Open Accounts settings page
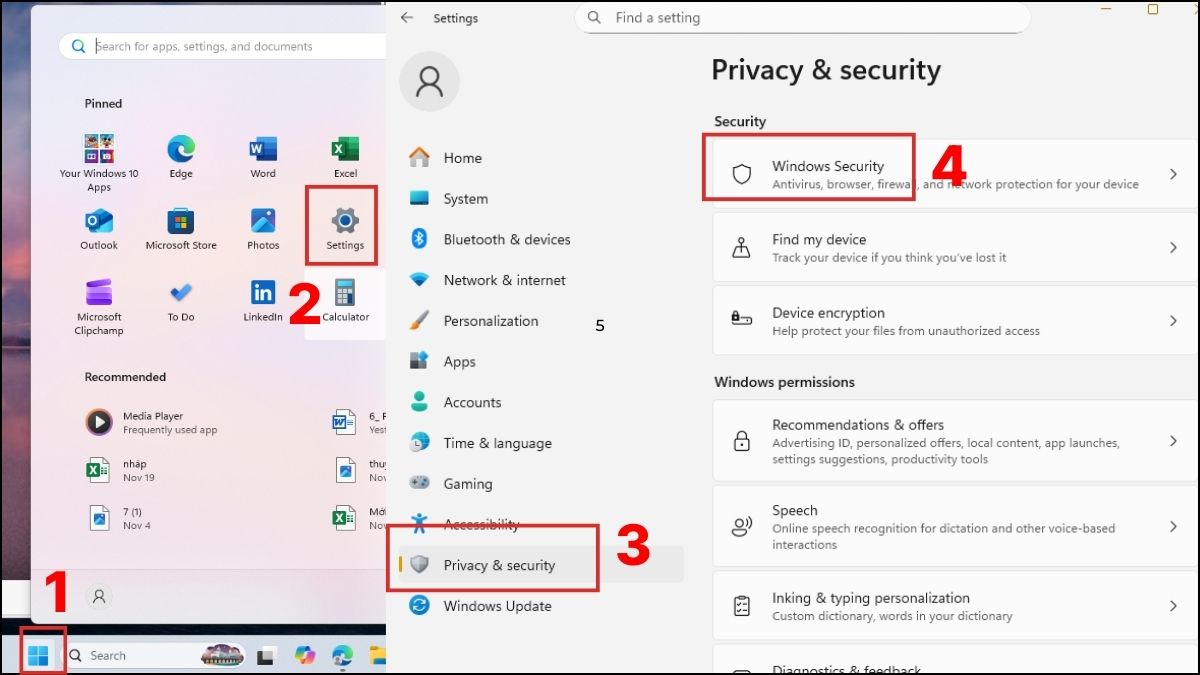 [x=540, y=403]
